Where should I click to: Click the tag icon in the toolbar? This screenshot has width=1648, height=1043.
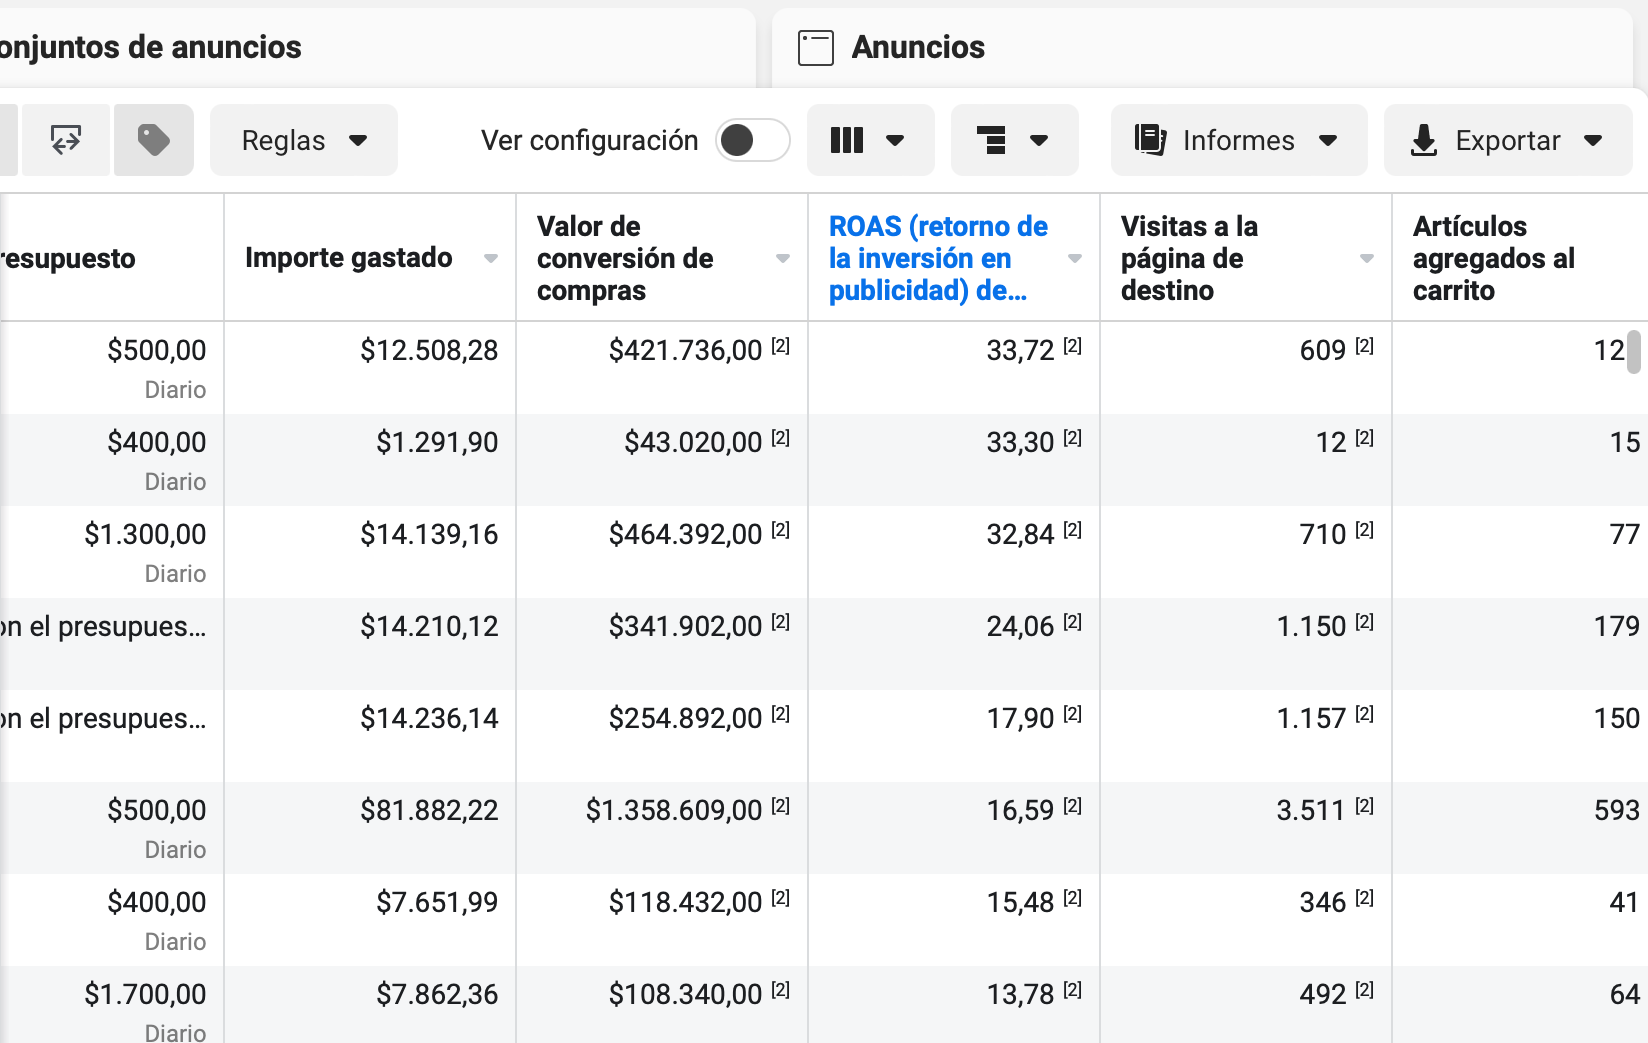[153, 140]
